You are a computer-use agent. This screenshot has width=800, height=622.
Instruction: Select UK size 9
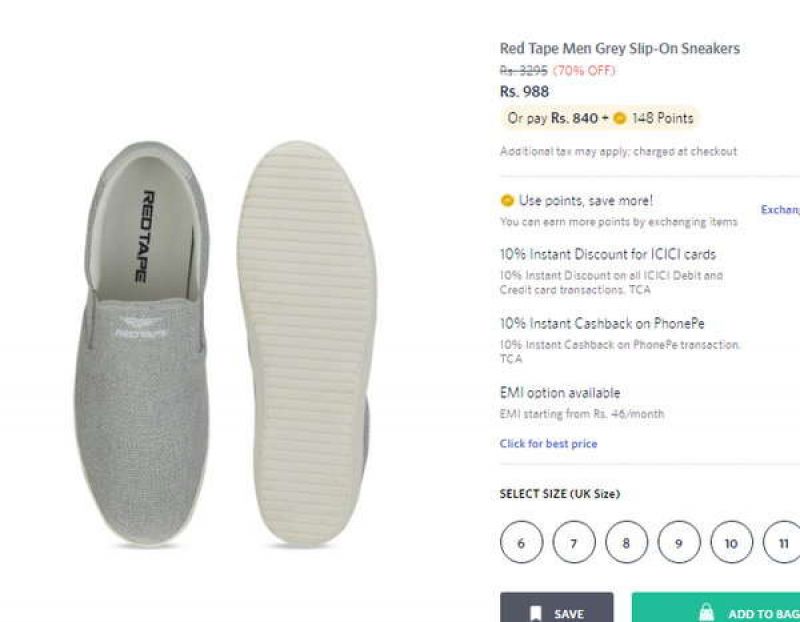(679, 543)
